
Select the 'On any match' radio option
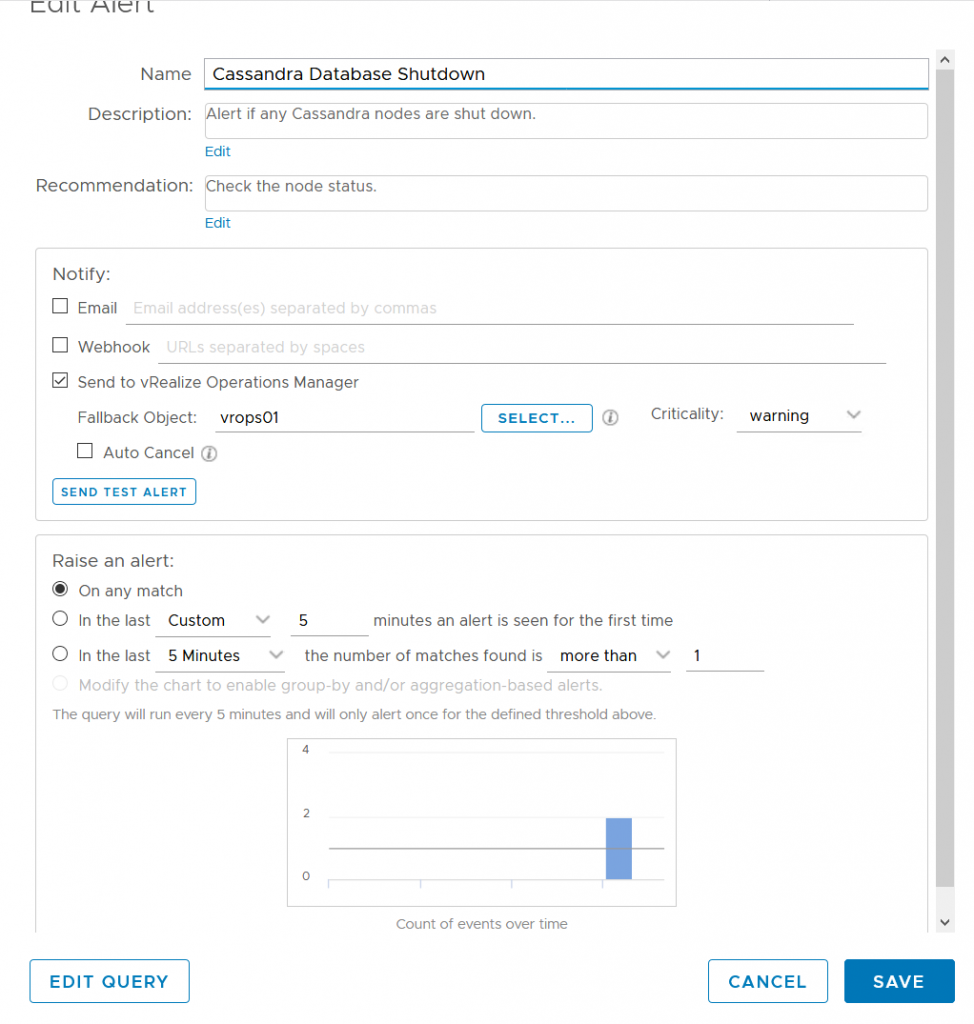60,590
